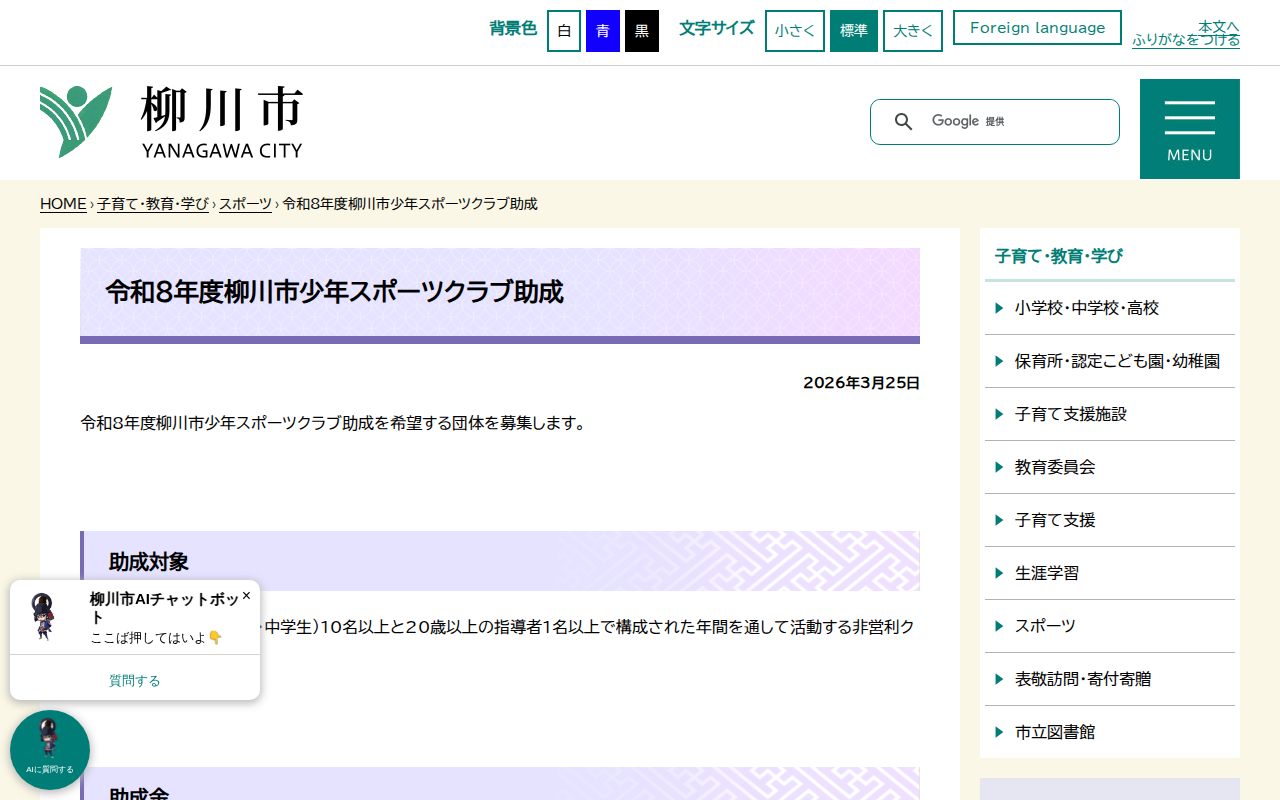This screenshot has height=800, width=1280.
Task: Click the arrow icon next to スポーツ
Action: point(999,625)
